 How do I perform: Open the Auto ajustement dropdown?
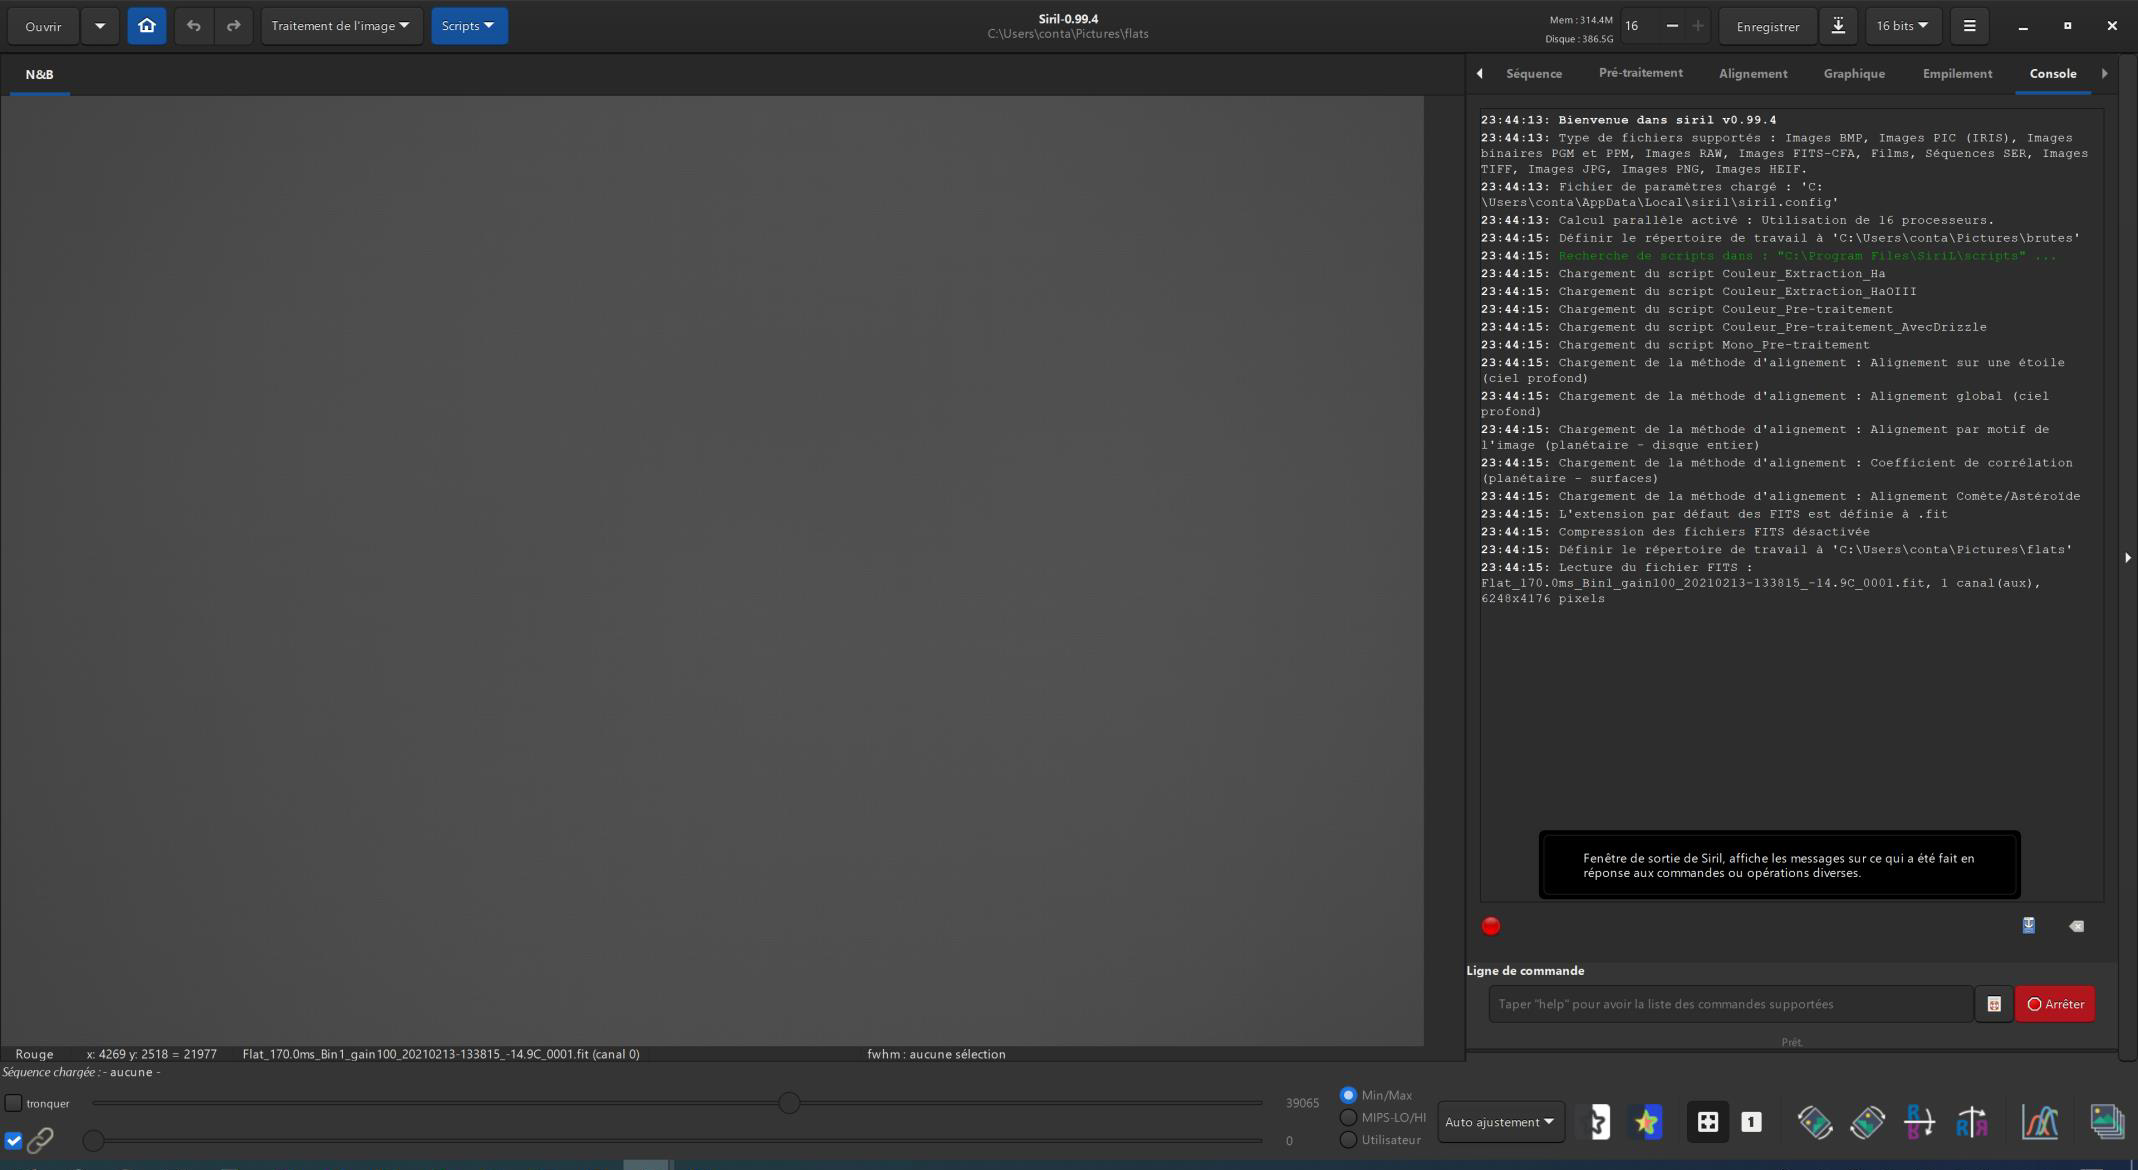coord(1499,1122)
